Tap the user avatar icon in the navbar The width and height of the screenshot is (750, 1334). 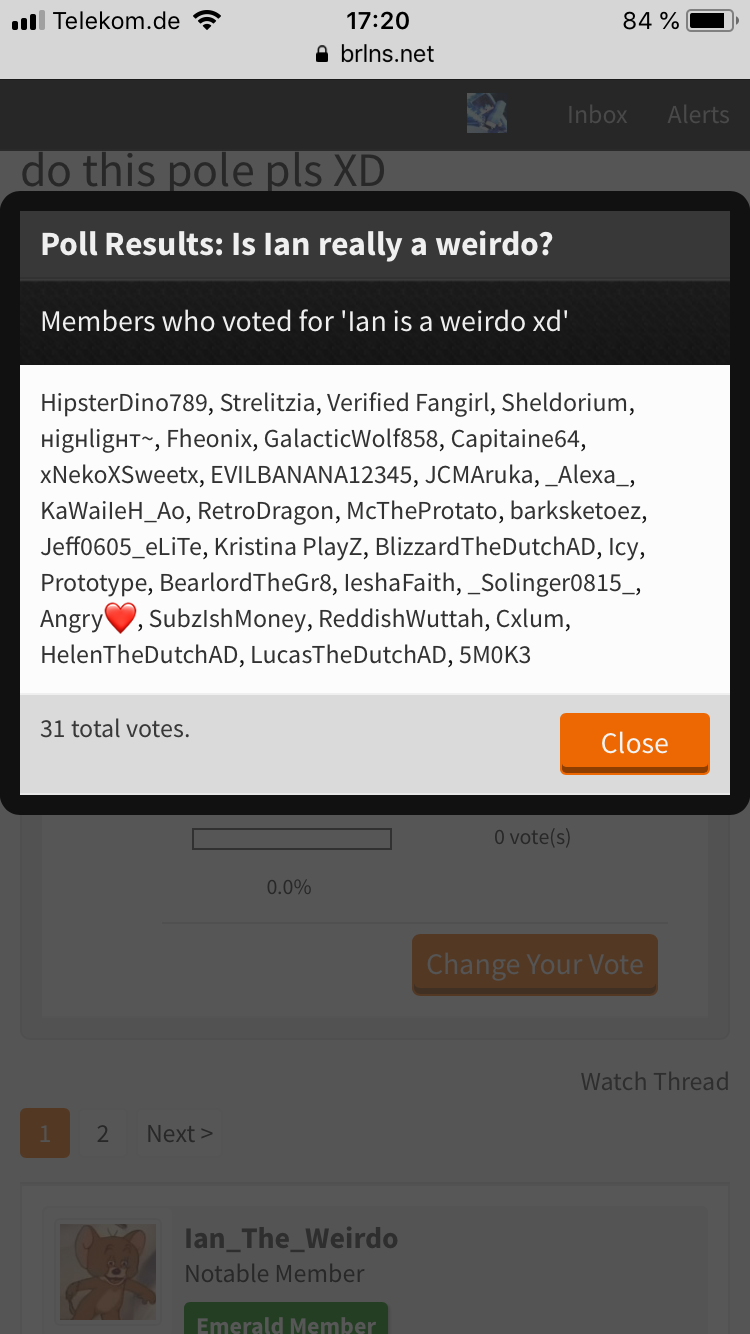click(x=487, y=114)
